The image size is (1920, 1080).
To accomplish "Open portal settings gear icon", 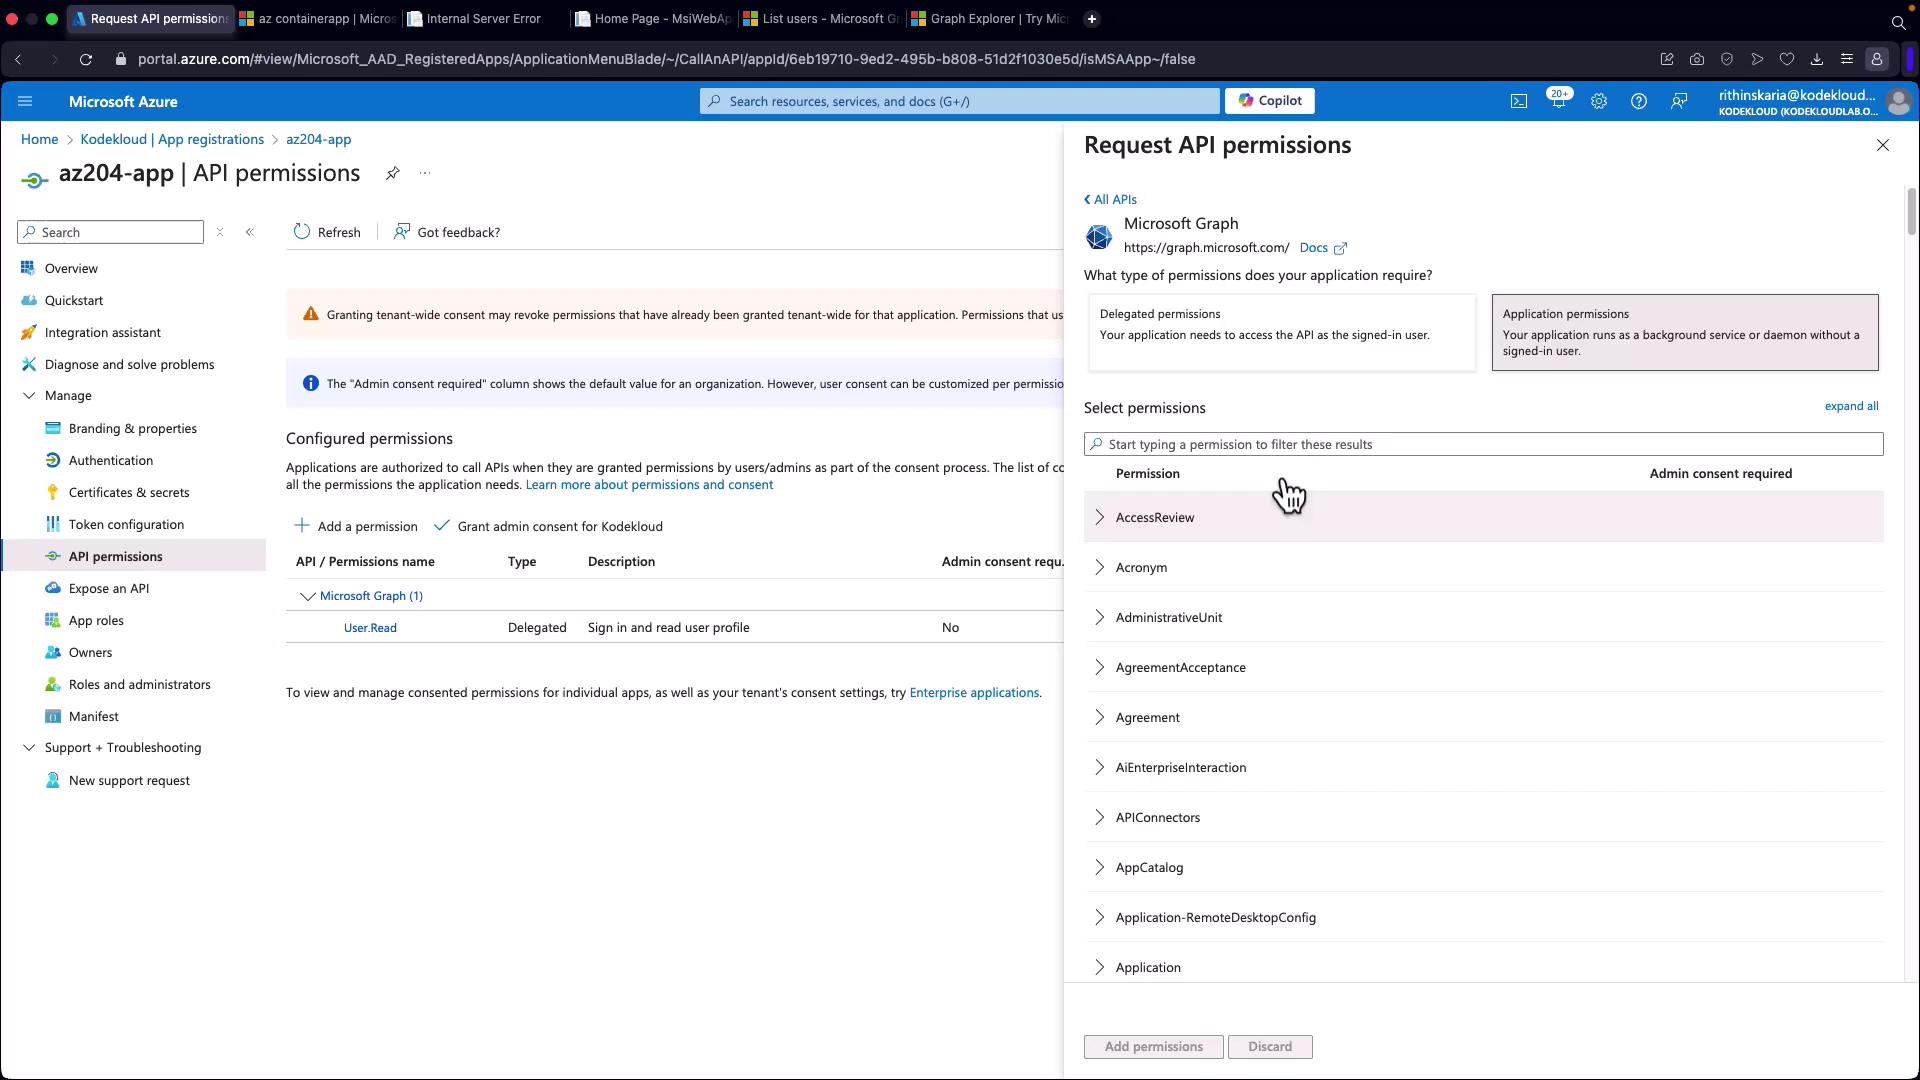I will 1598,101.
